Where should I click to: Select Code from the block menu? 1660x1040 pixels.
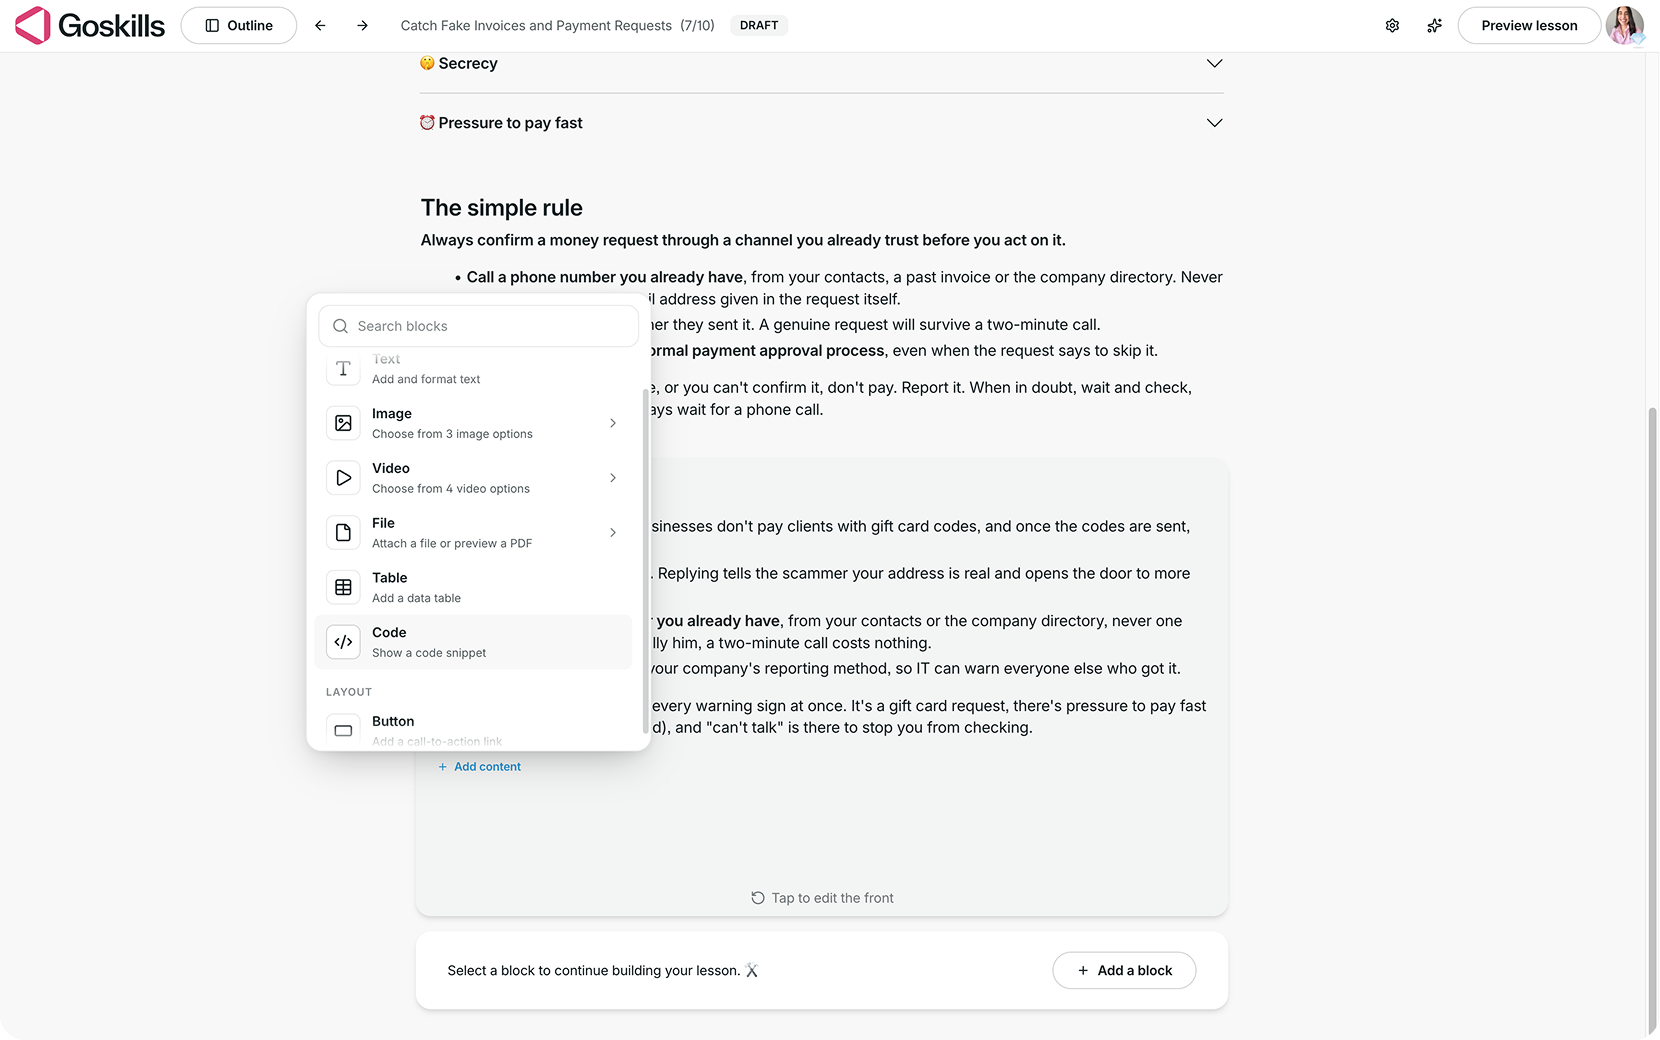pyautogui.click(x=473, y=642)
